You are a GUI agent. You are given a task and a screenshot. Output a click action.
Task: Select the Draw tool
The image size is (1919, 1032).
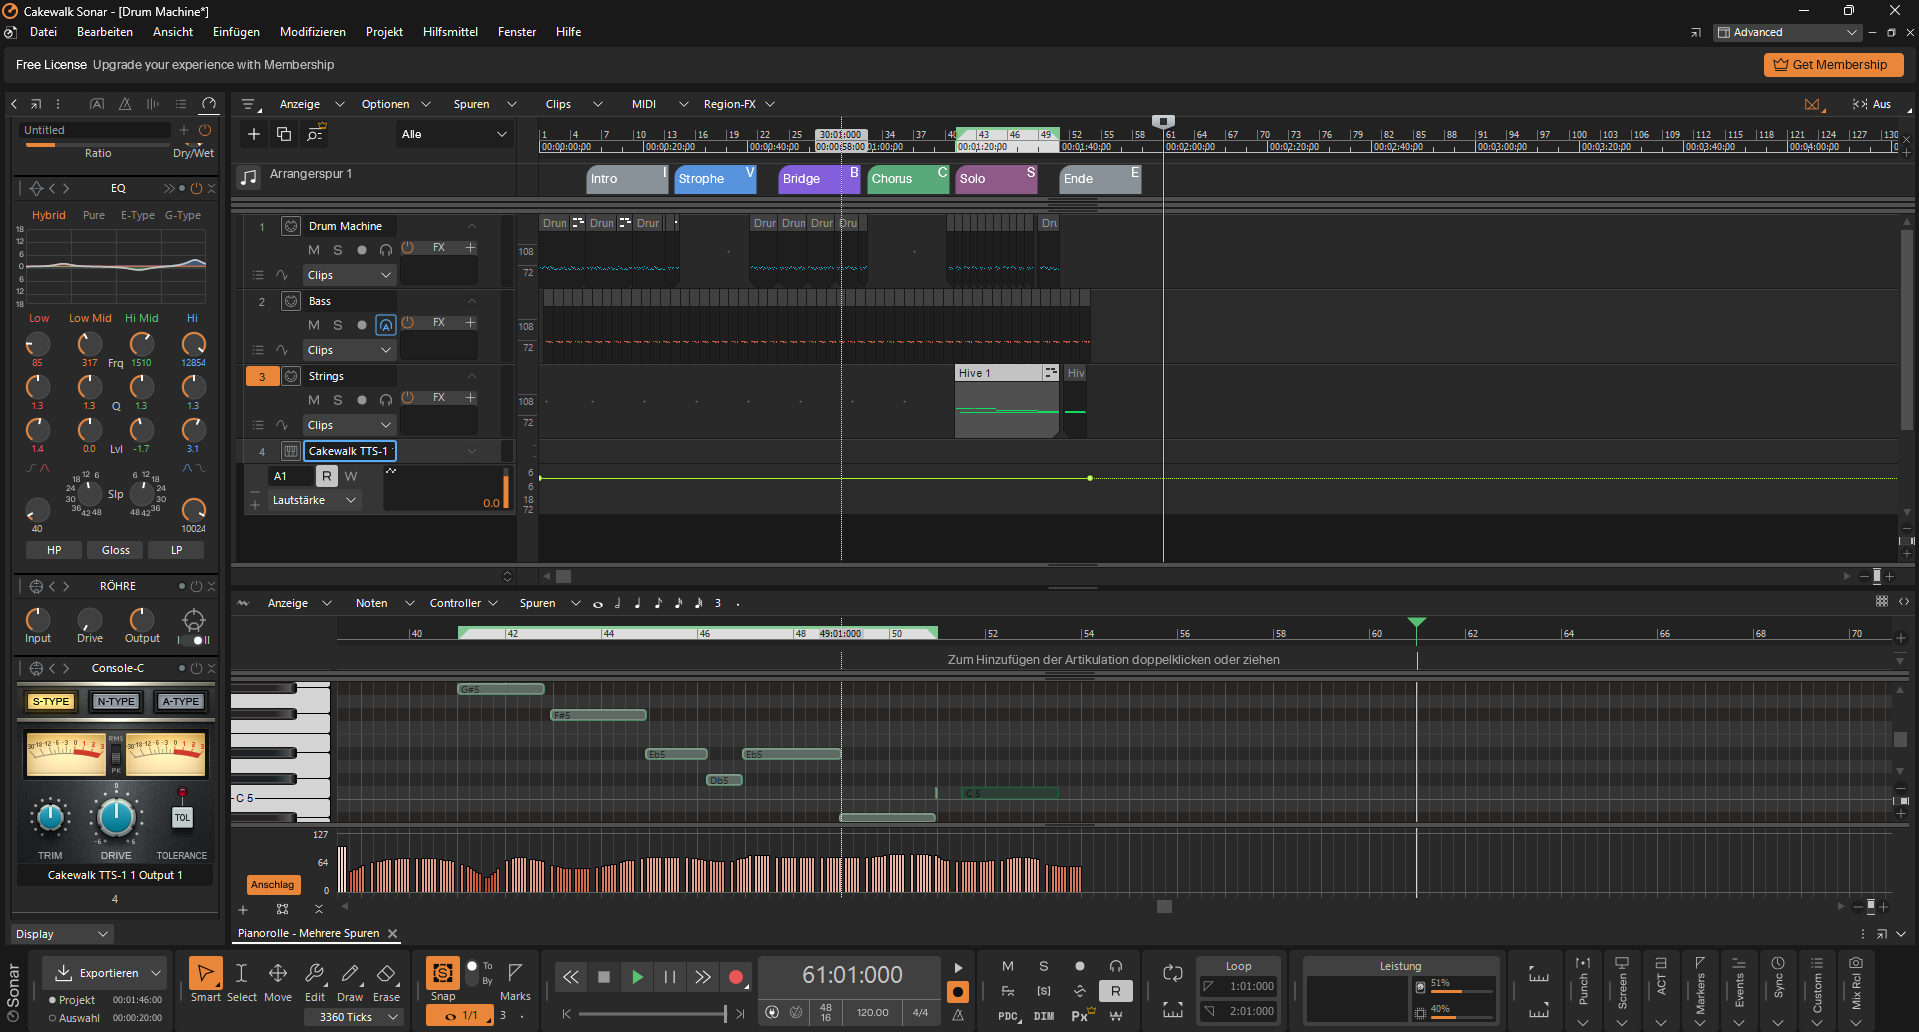click(x=350, y=973)
